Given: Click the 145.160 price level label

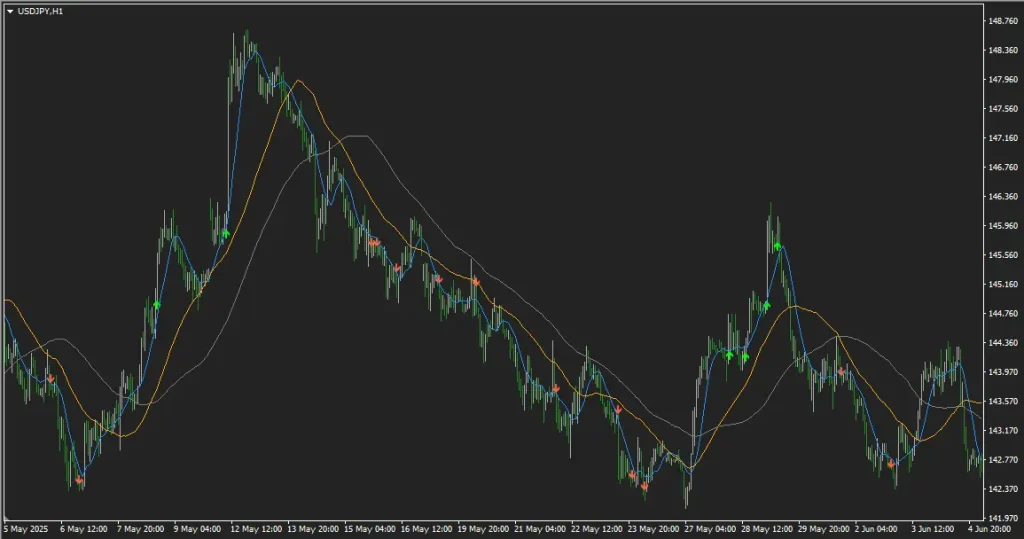Looking at the screenshot, I should point(1003,285).
